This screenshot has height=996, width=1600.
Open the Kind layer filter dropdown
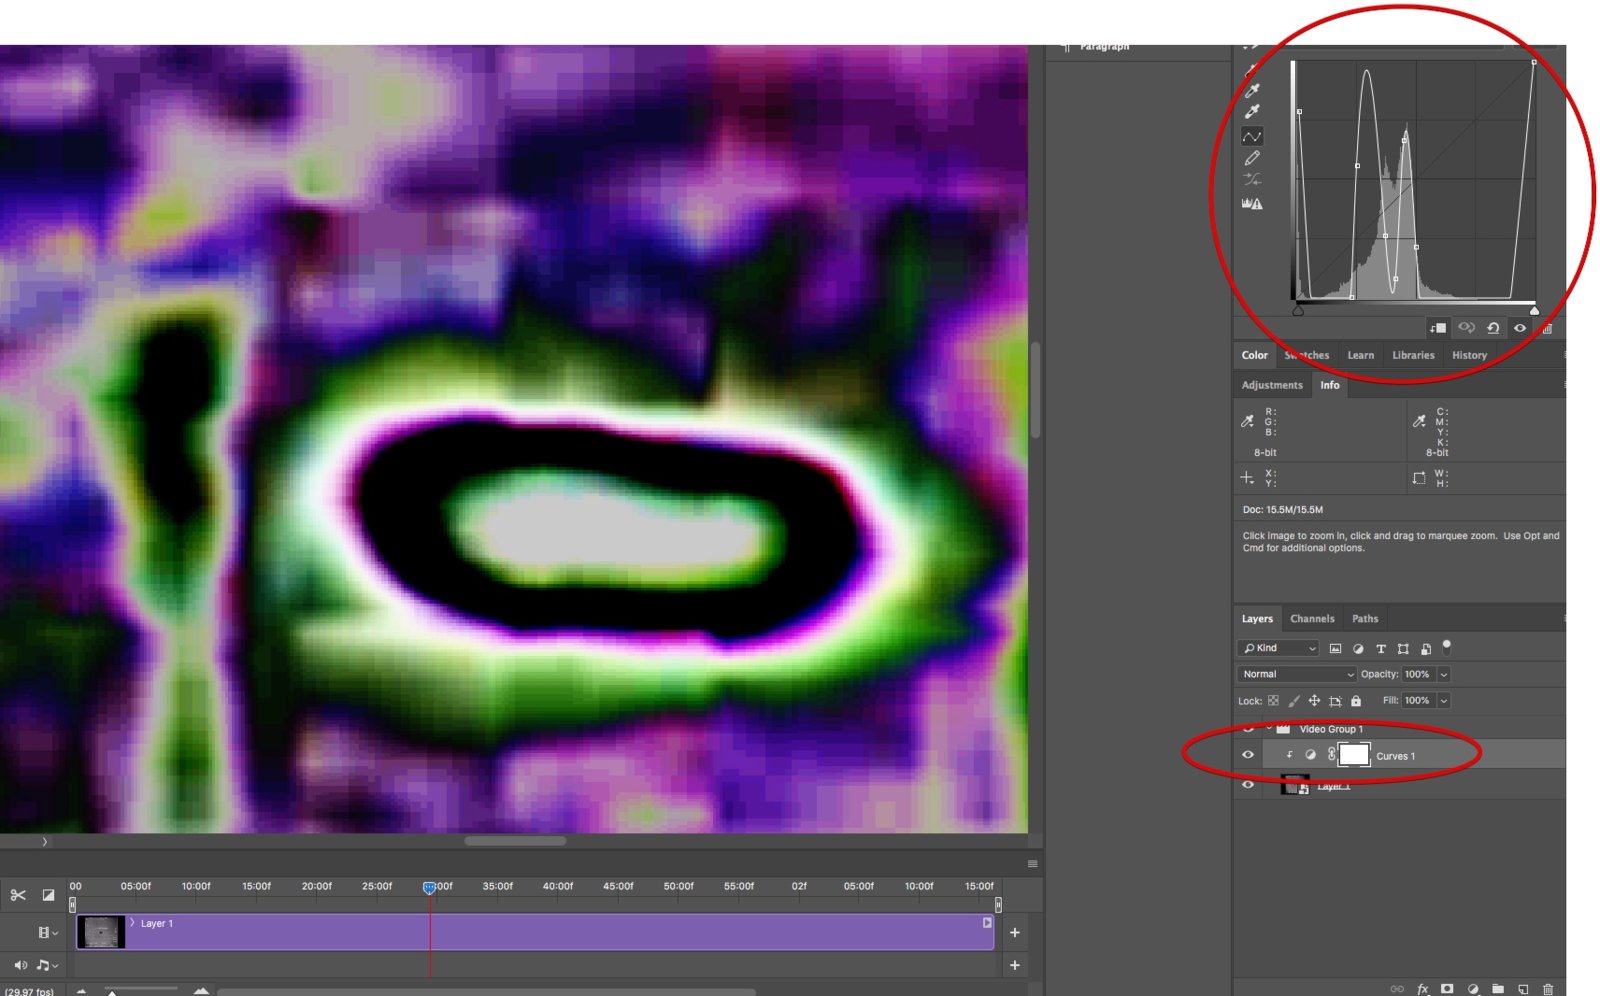(1279, 648)
